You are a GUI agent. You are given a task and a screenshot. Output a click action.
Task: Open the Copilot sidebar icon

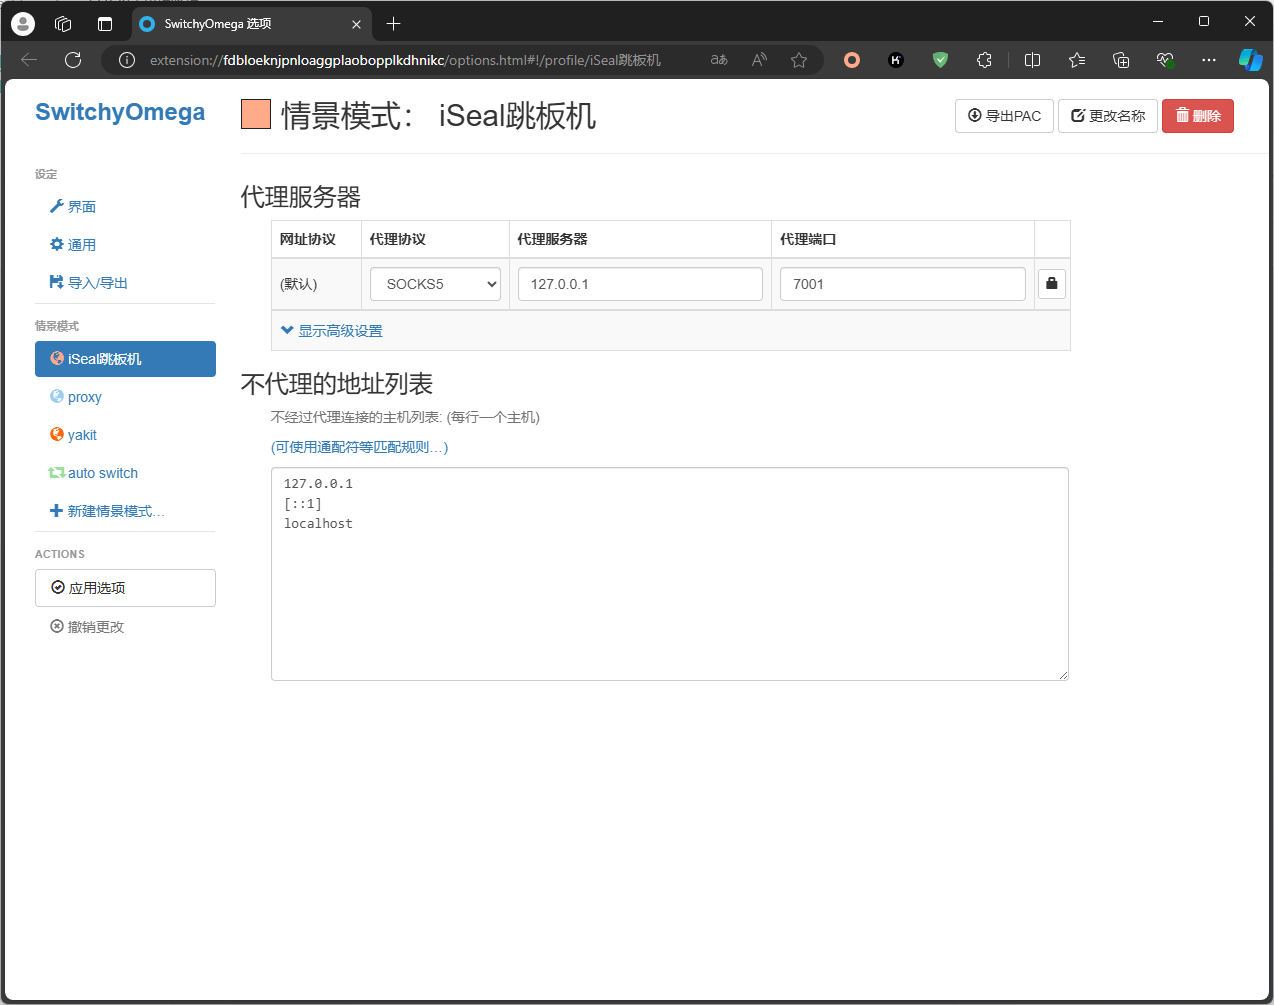pyautogui.click(x=1250, y=60)
